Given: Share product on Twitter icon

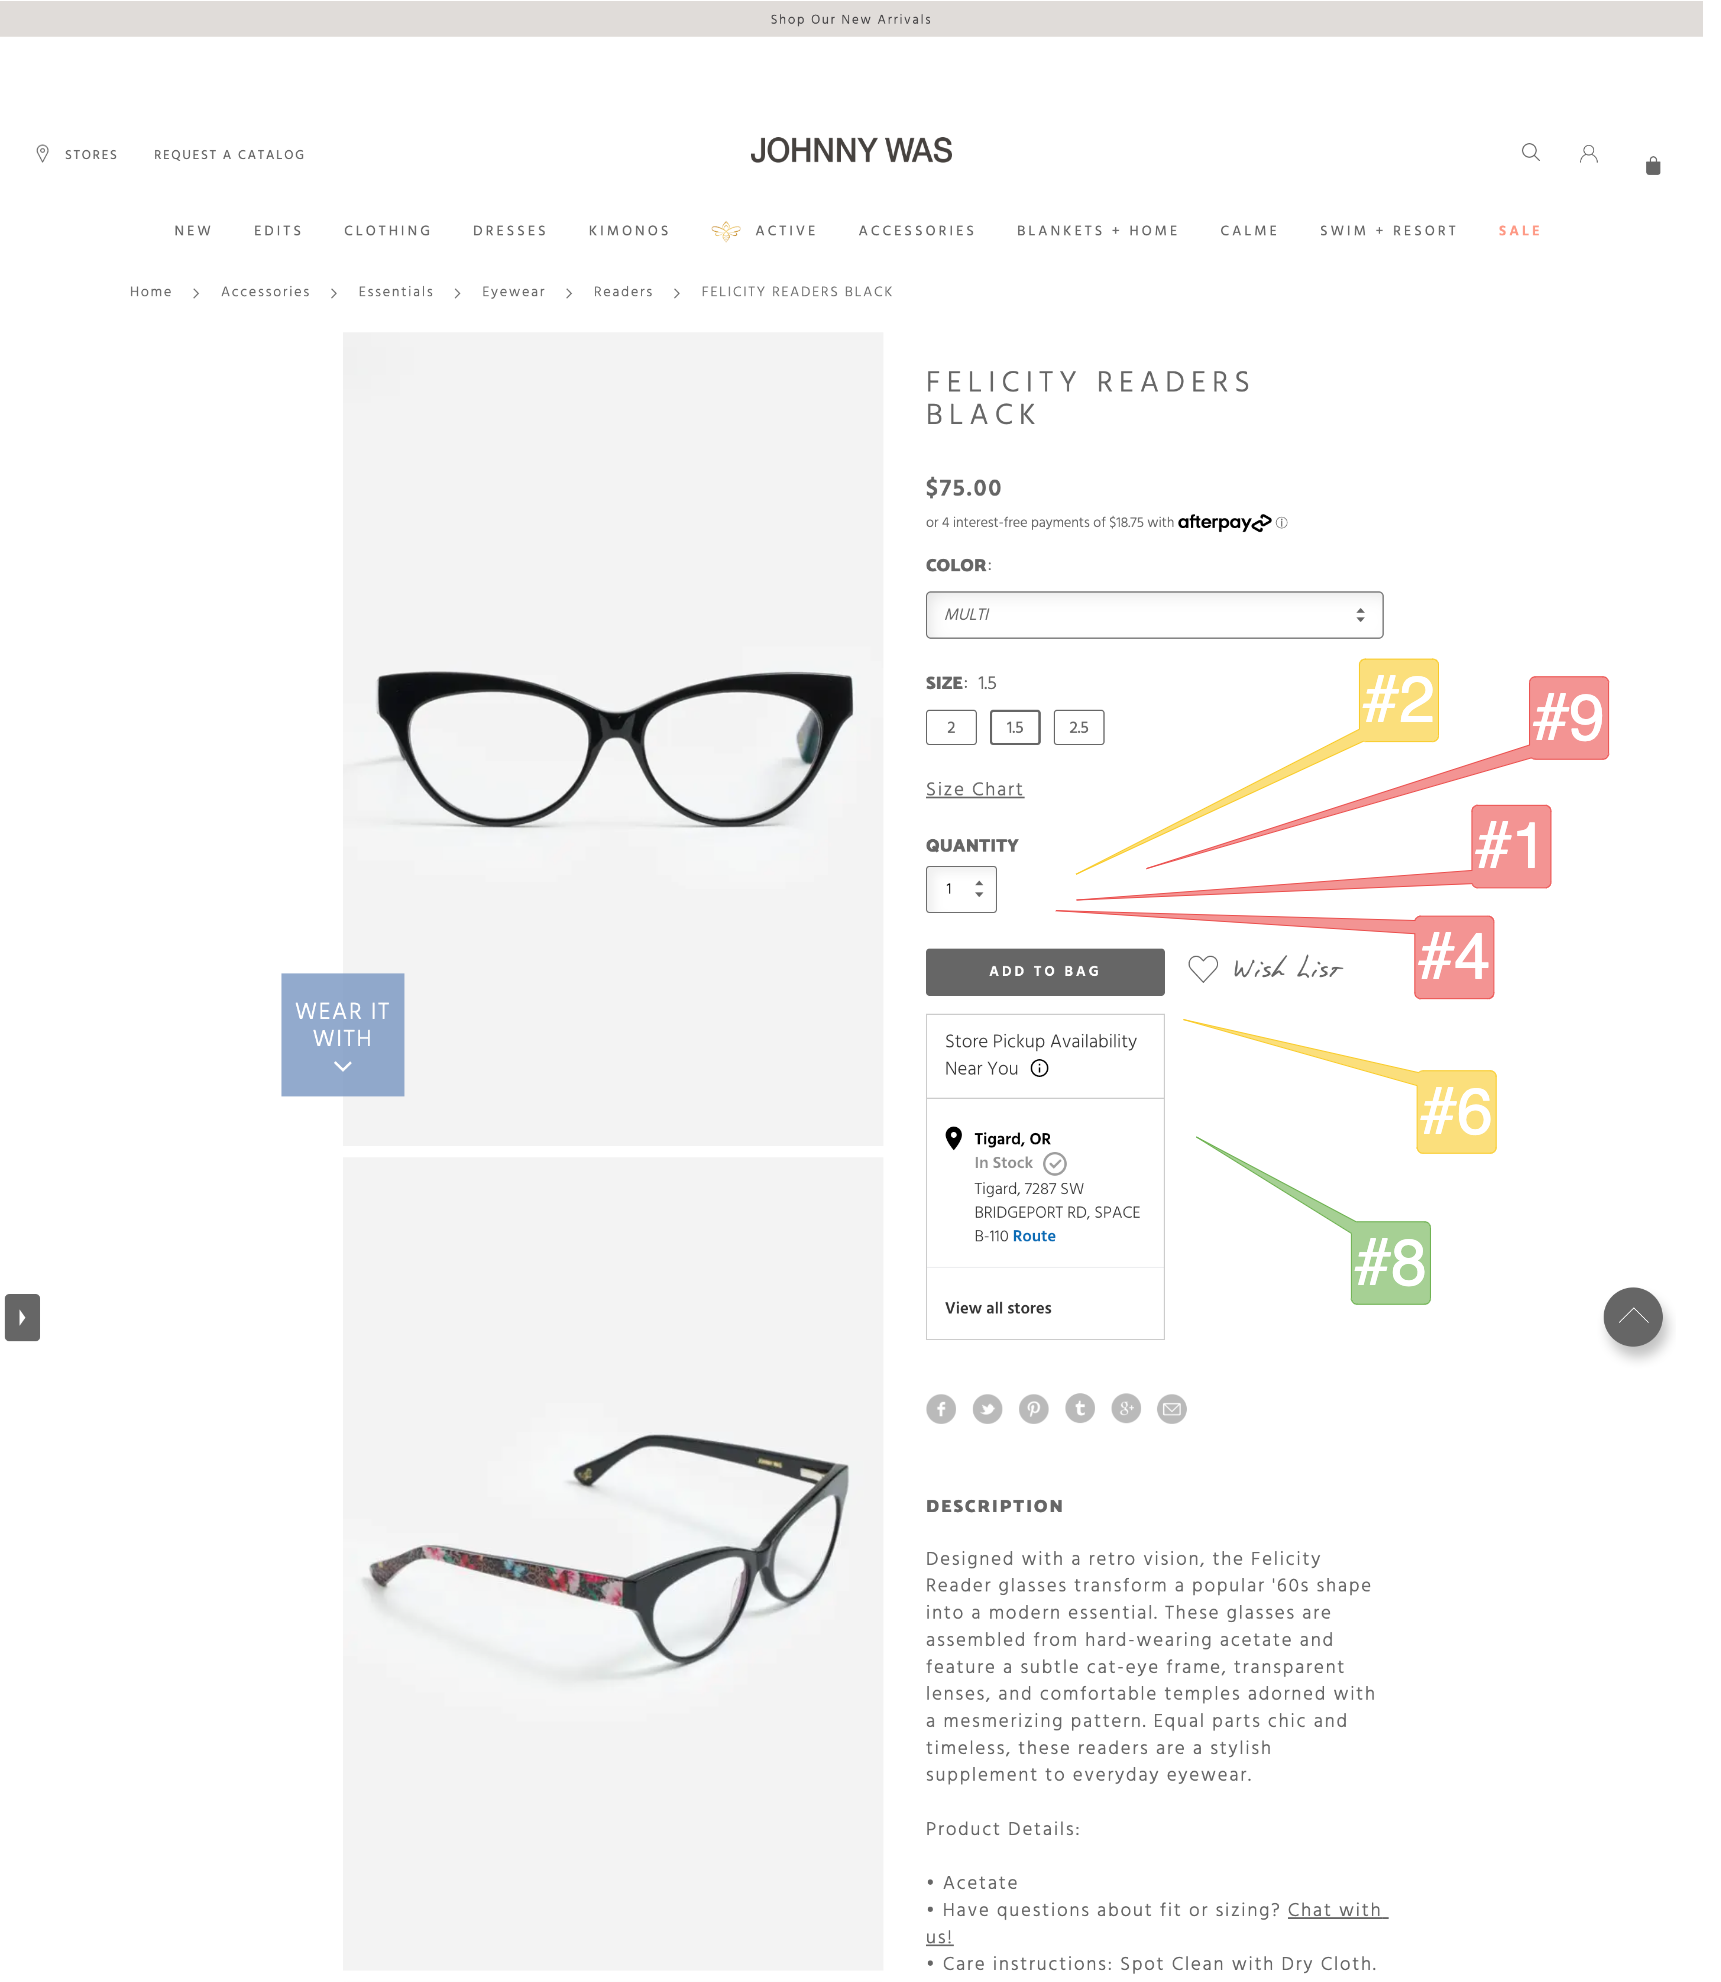Looking at the screenshot, I should pyautogui.click(x=987, y=1408).
